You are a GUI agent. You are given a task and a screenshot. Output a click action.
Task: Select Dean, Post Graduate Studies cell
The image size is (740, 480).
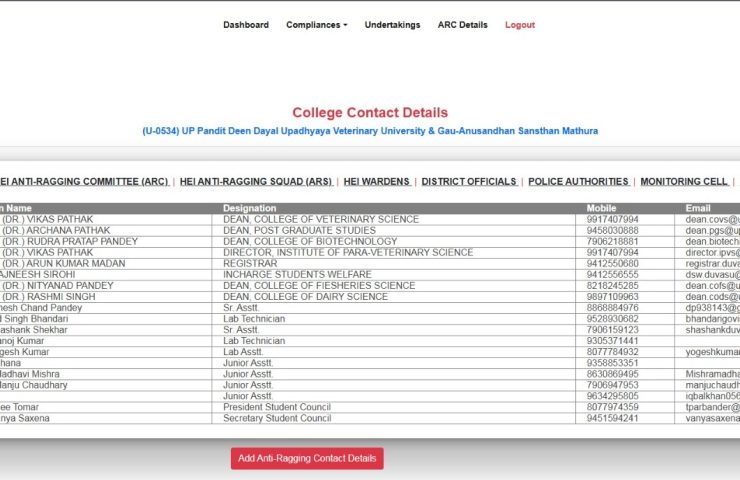[394, 230]
